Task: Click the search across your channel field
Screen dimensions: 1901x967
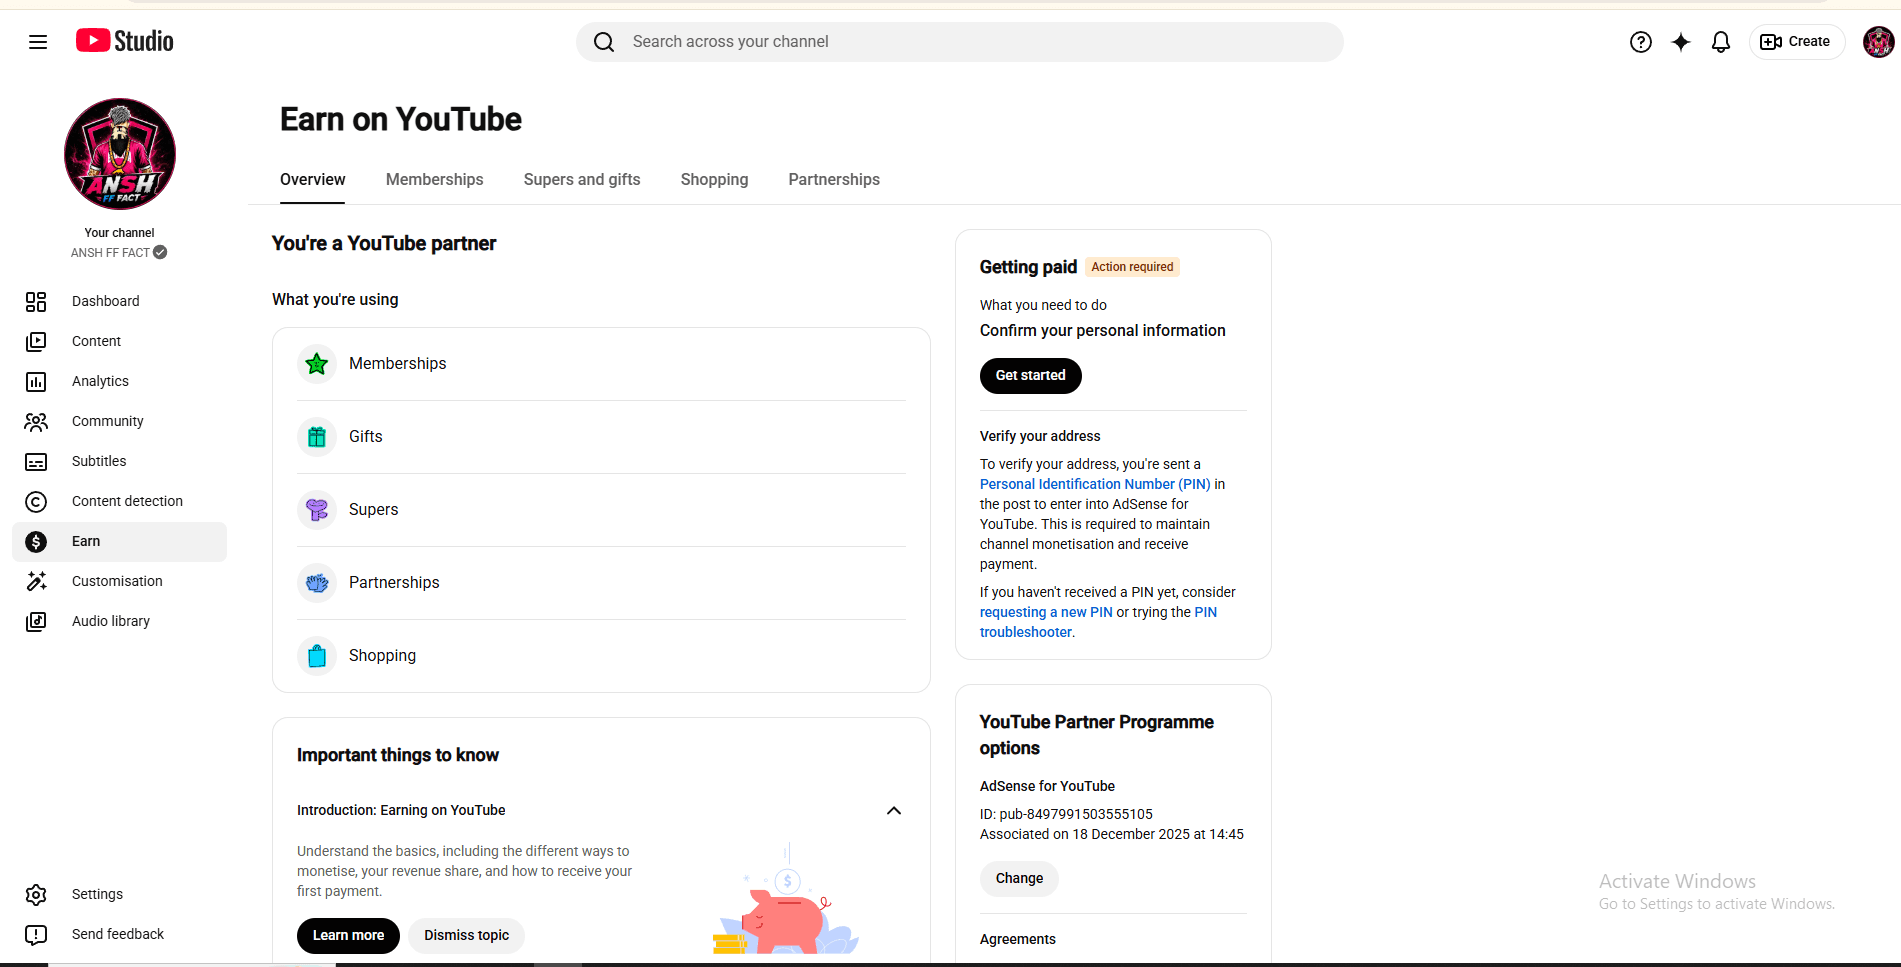Action: tap(959, 42)
